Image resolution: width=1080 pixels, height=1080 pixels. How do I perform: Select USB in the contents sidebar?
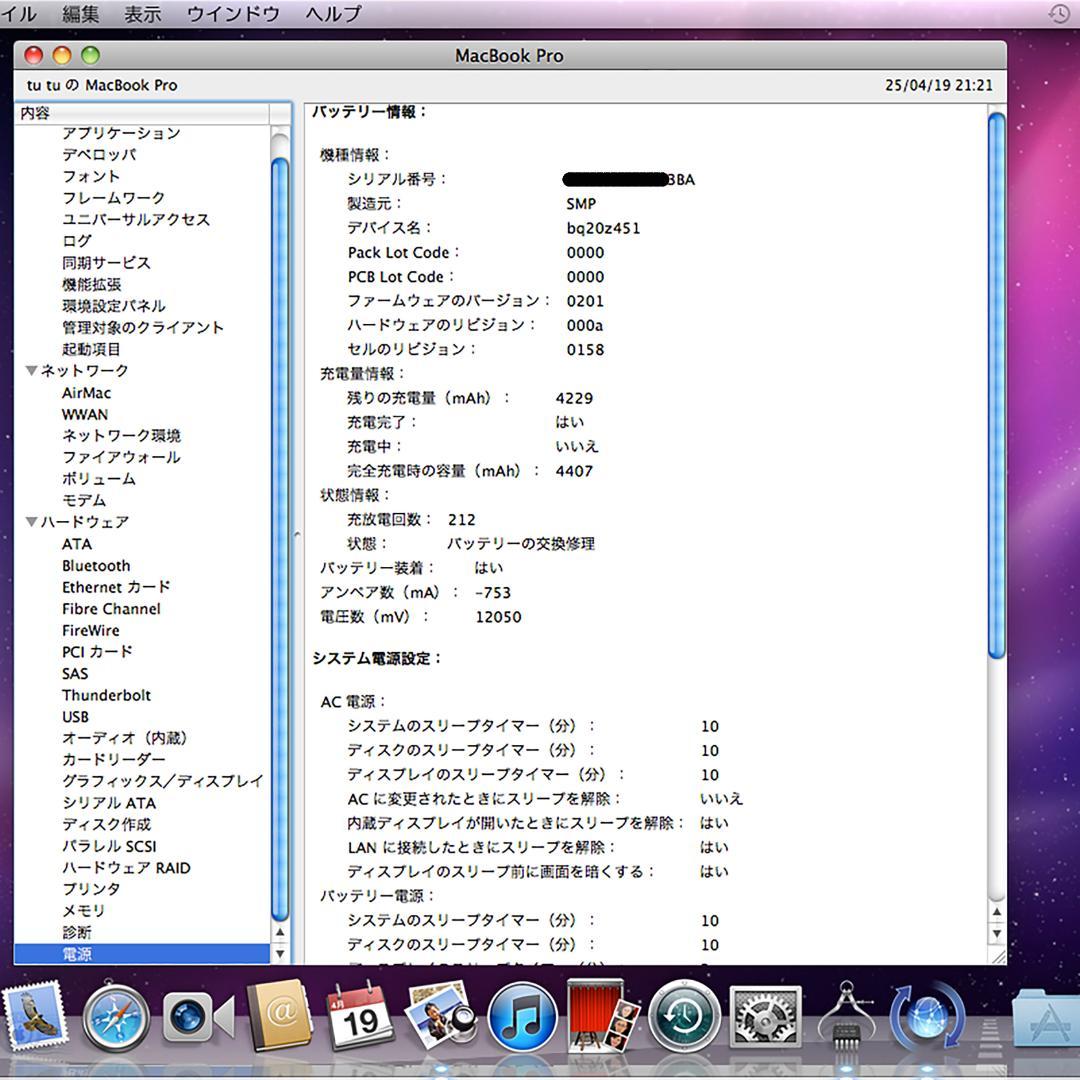74,716
